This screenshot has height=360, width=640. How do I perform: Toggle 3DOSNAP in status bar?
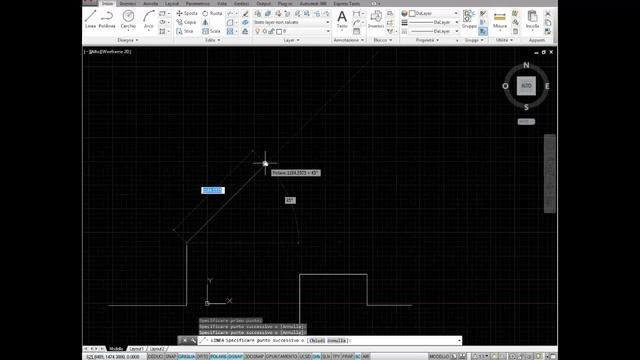(x=255, y=357)
